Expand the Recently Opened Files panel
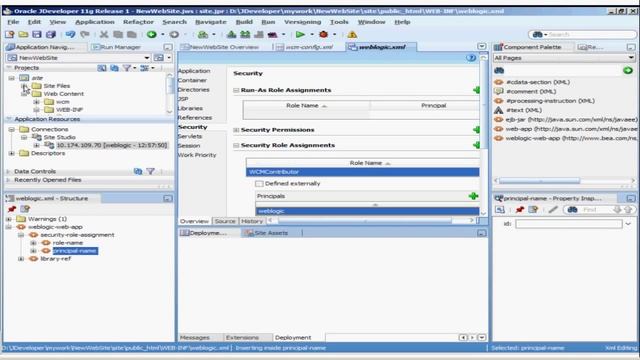640x360 pixels. (x=8, y=180)
